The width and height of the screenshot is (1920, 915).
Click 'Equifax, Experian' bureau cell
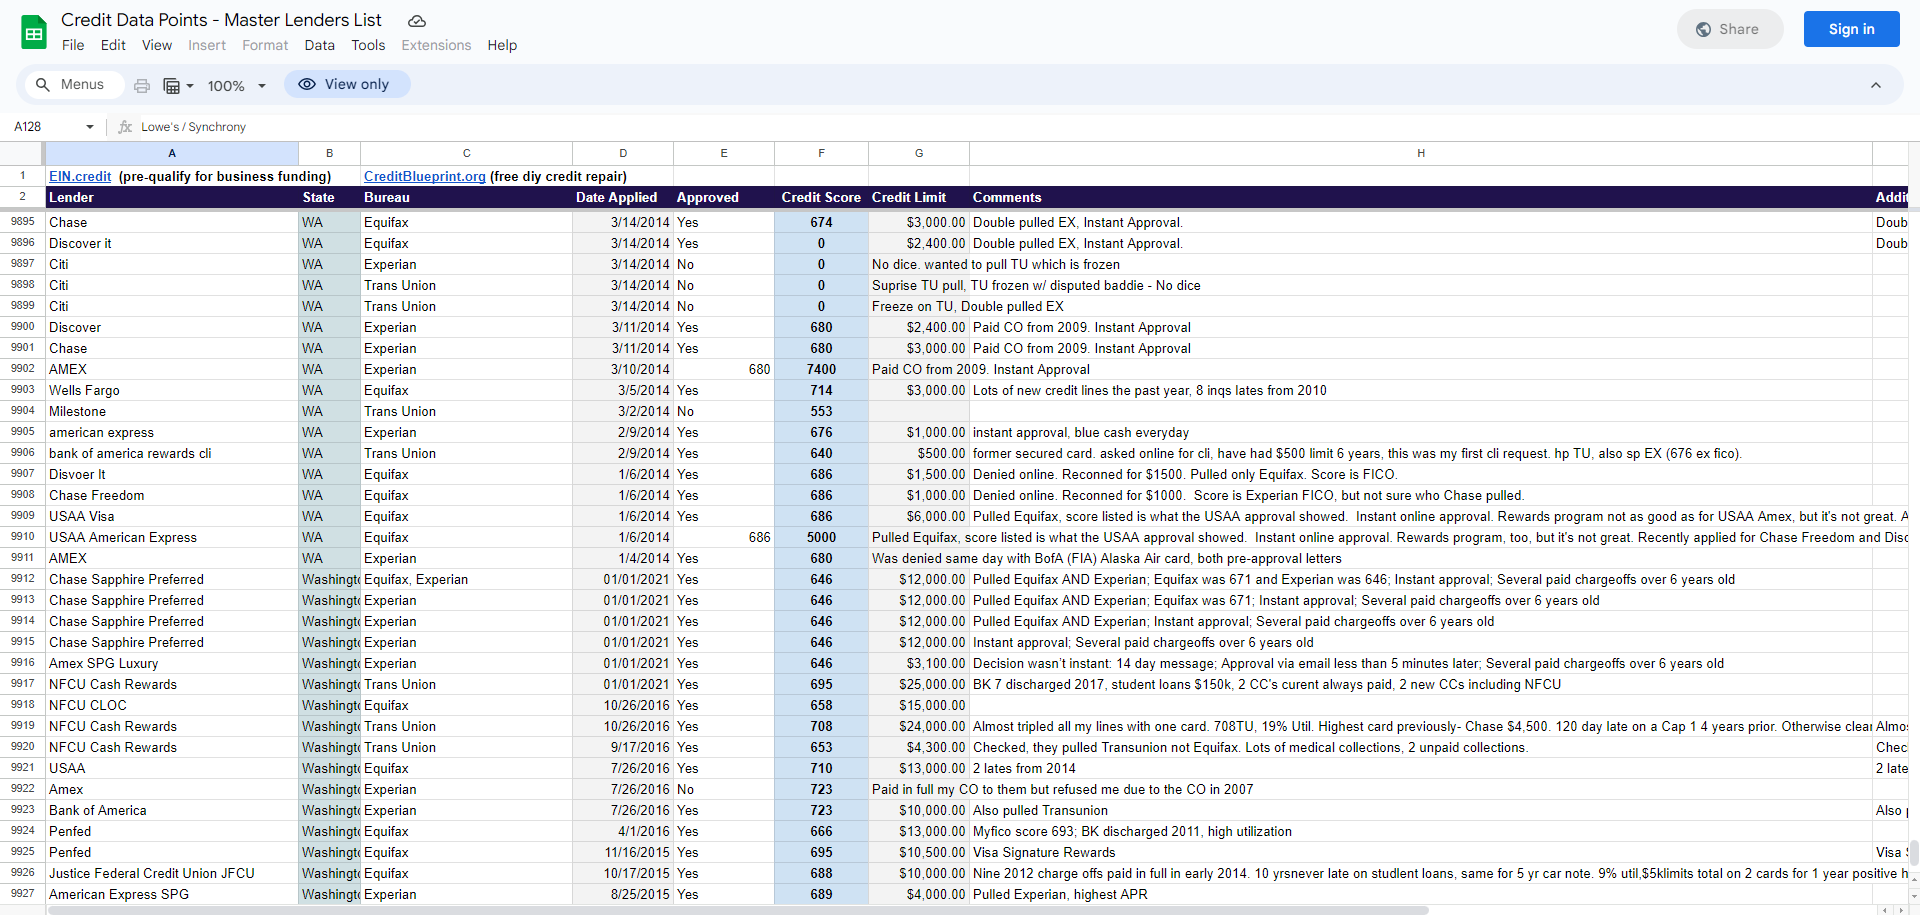click(x=466, y=579)
